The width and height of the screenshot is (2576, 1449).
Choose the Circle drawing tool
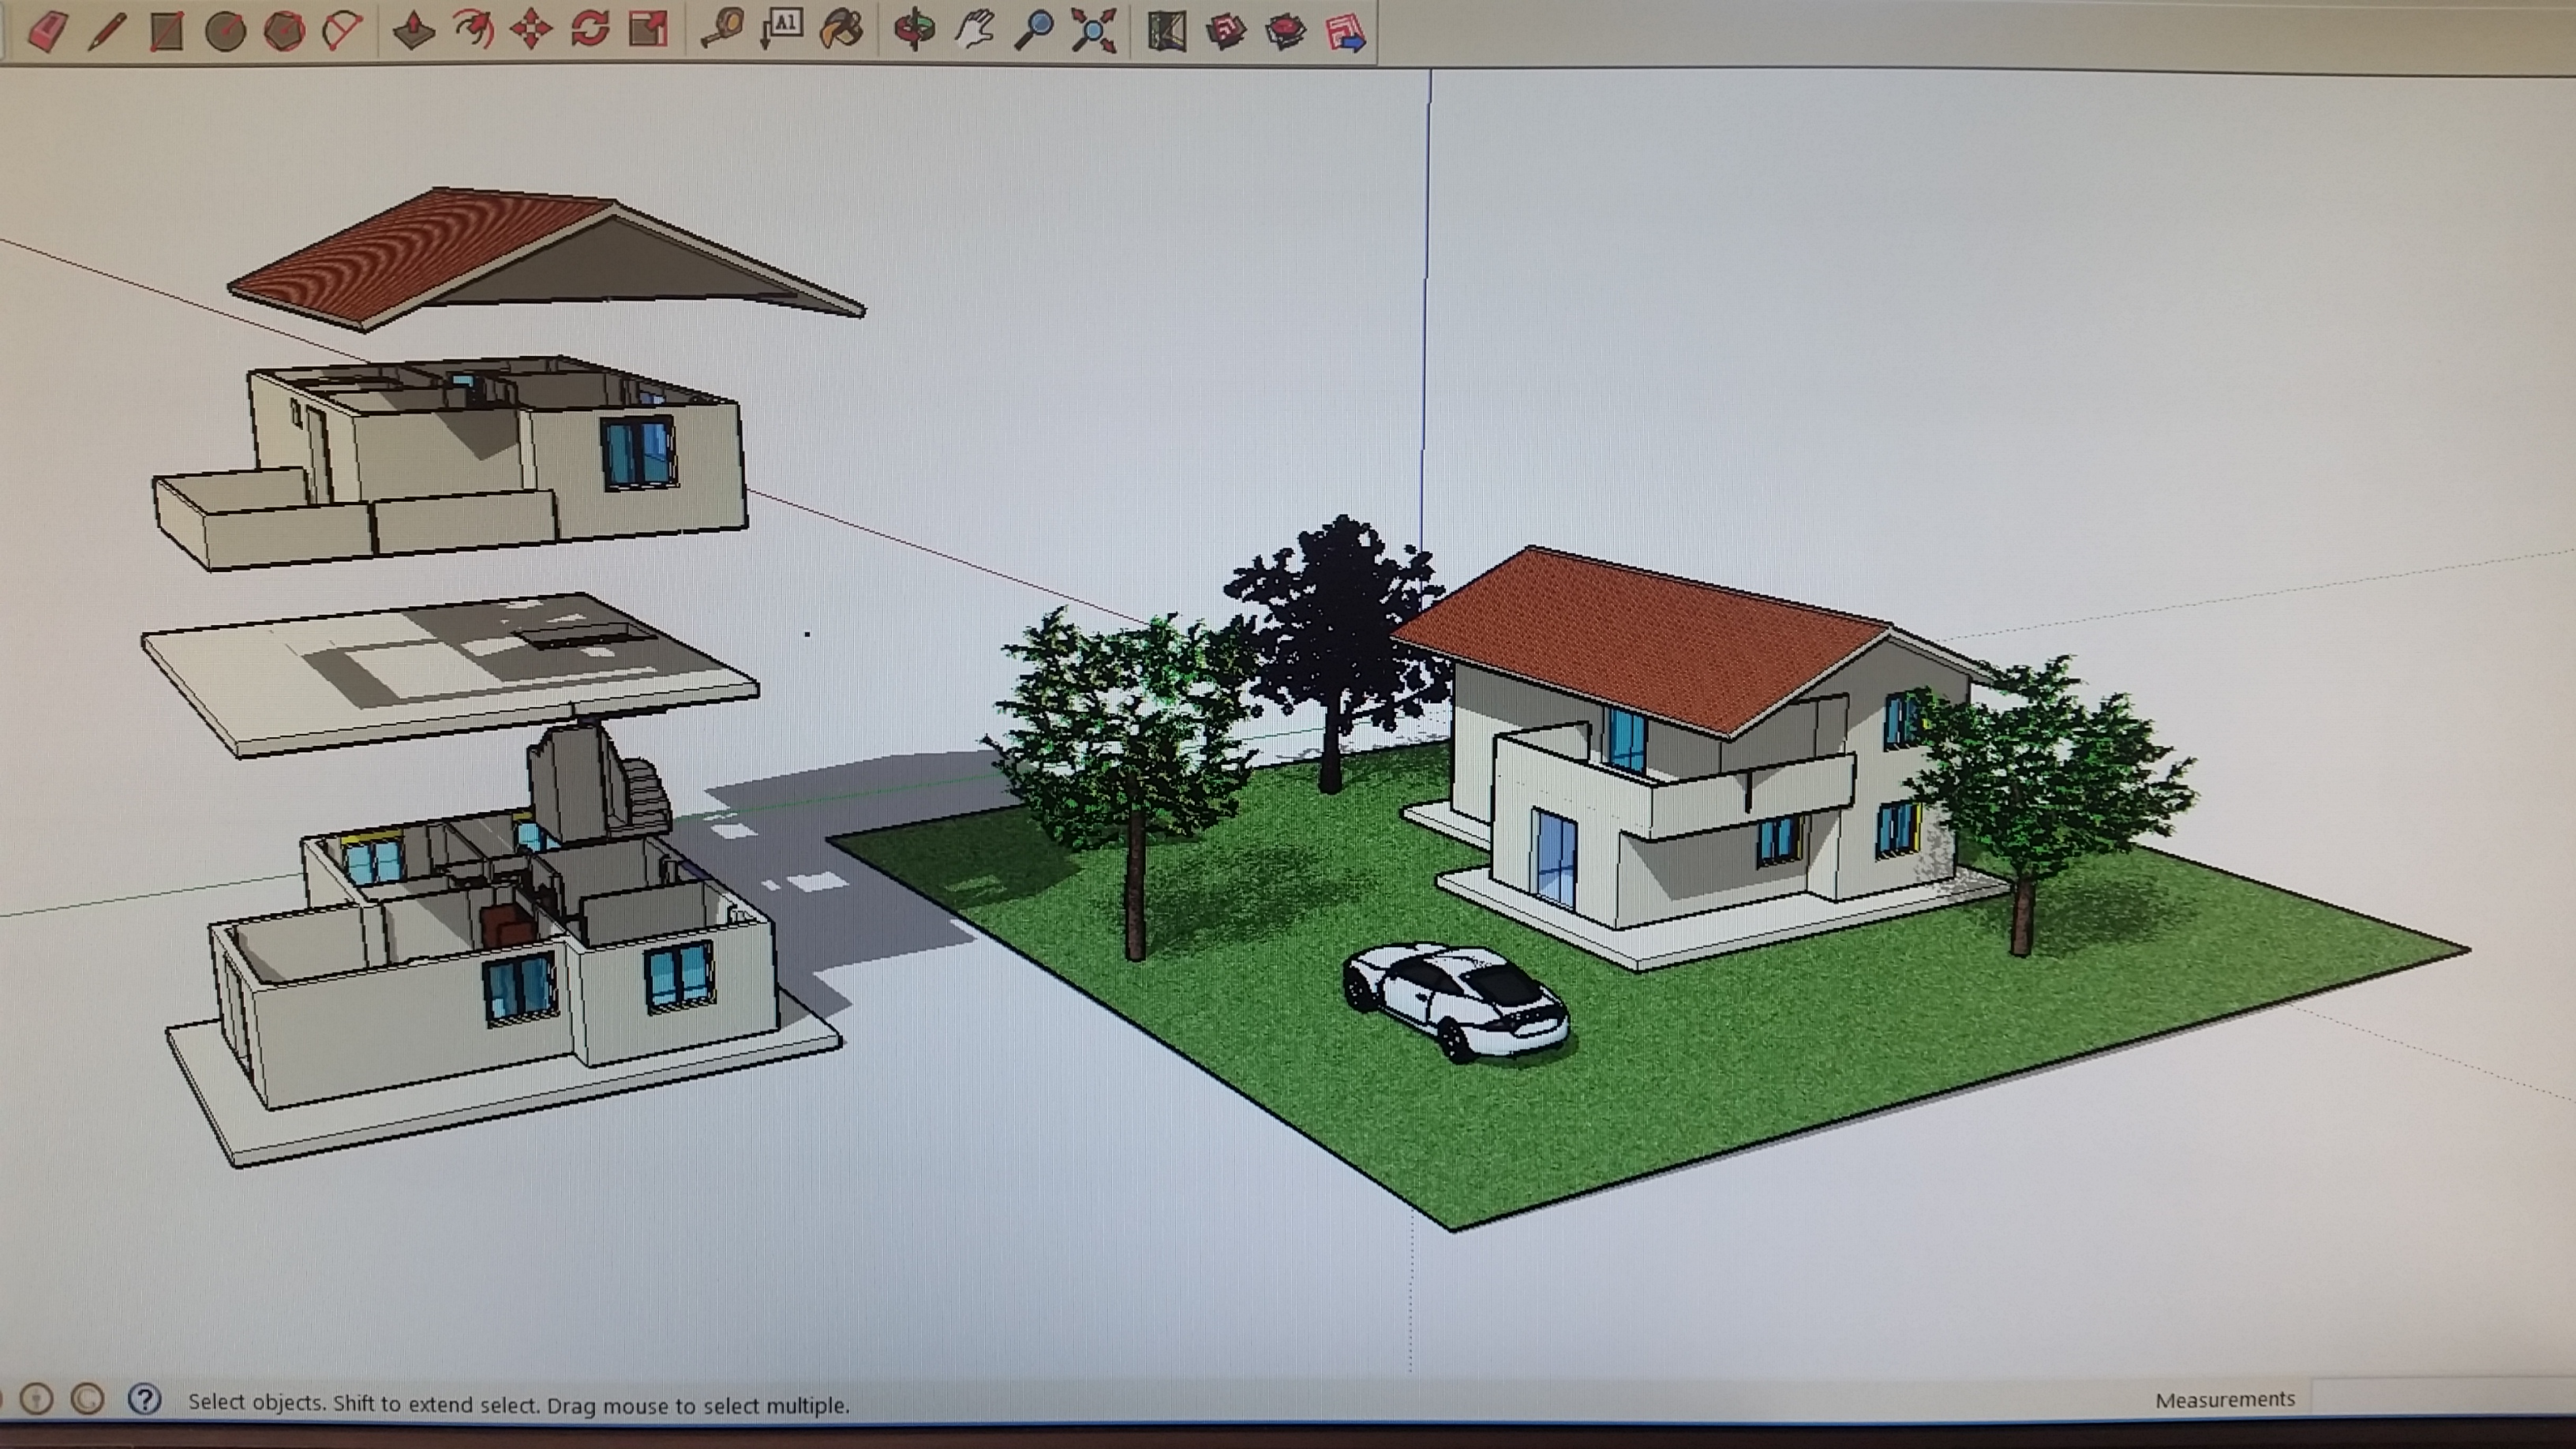tap(225, 30)
